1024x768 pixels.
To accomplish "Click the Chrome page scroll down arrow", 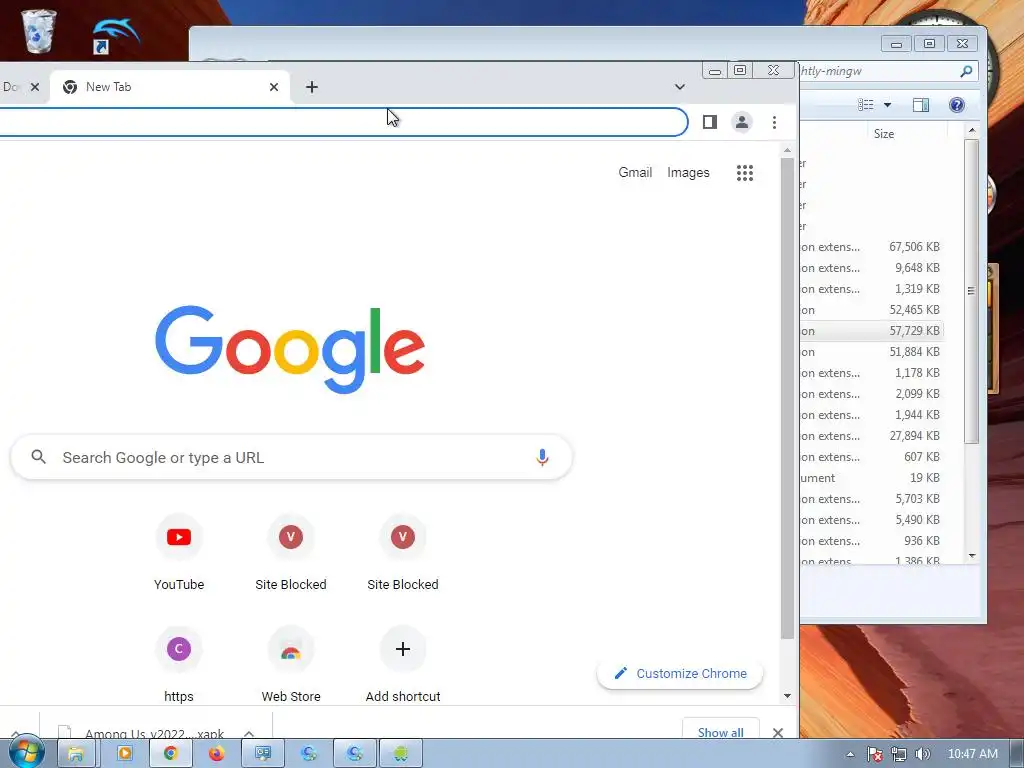I will coord(787,696).
